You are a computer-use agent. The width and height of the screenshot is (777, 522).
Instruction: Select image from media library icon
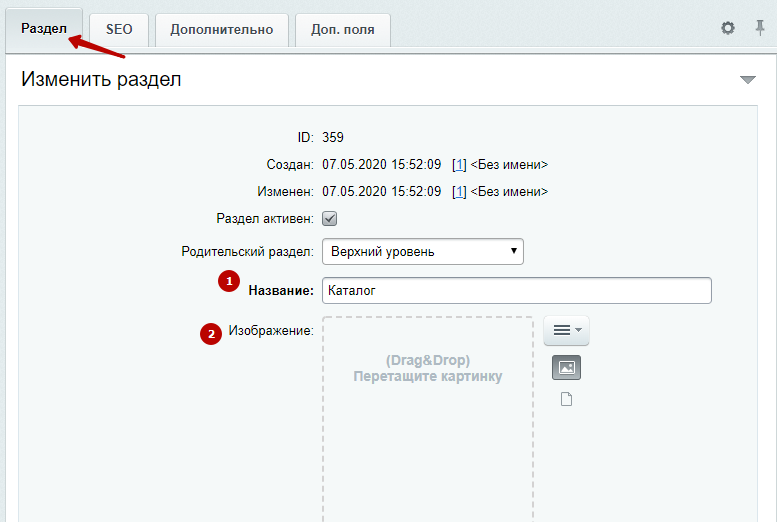pos(566,367)
